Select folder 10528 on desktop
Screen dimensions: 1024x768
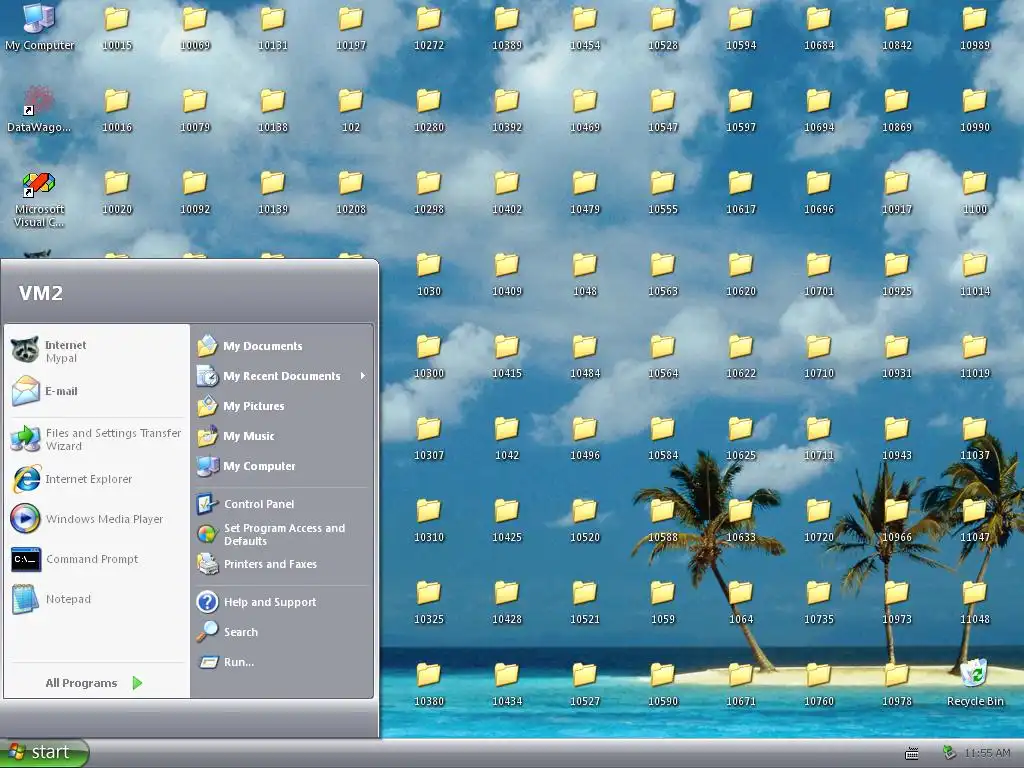[x=663, y=27]
